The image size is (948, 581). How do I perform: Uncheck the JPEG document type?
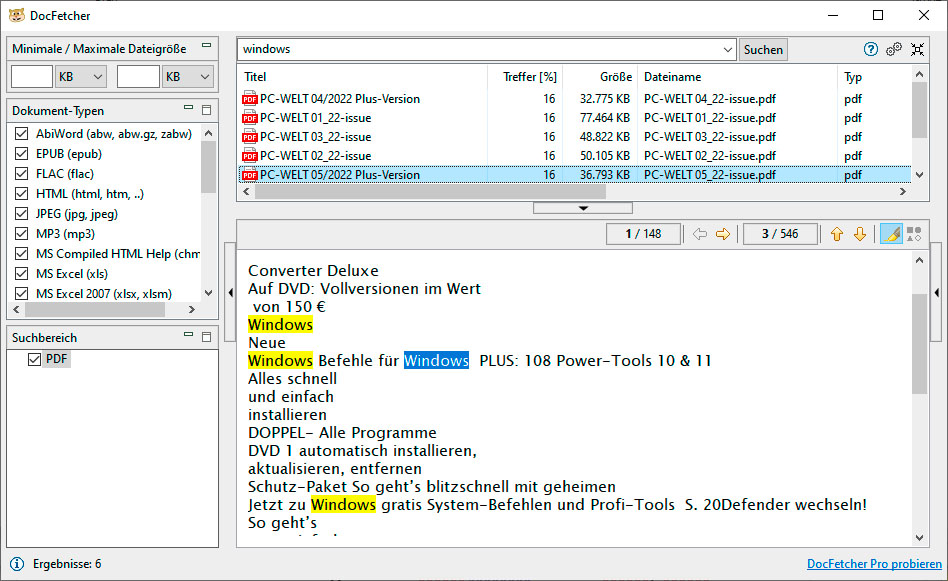[22, 213]
